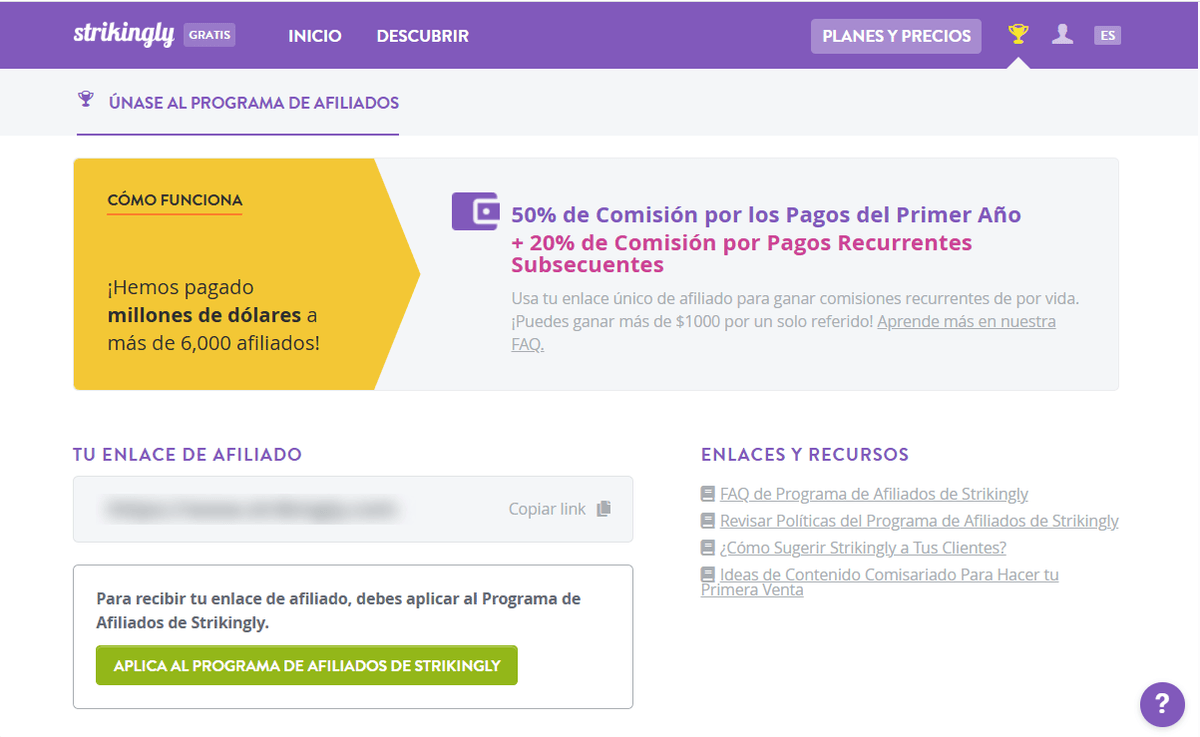The height and width of the screenshot is (737, 1200).
Task: Open the DESCUBRIR menu item
Action: point(422,35)
